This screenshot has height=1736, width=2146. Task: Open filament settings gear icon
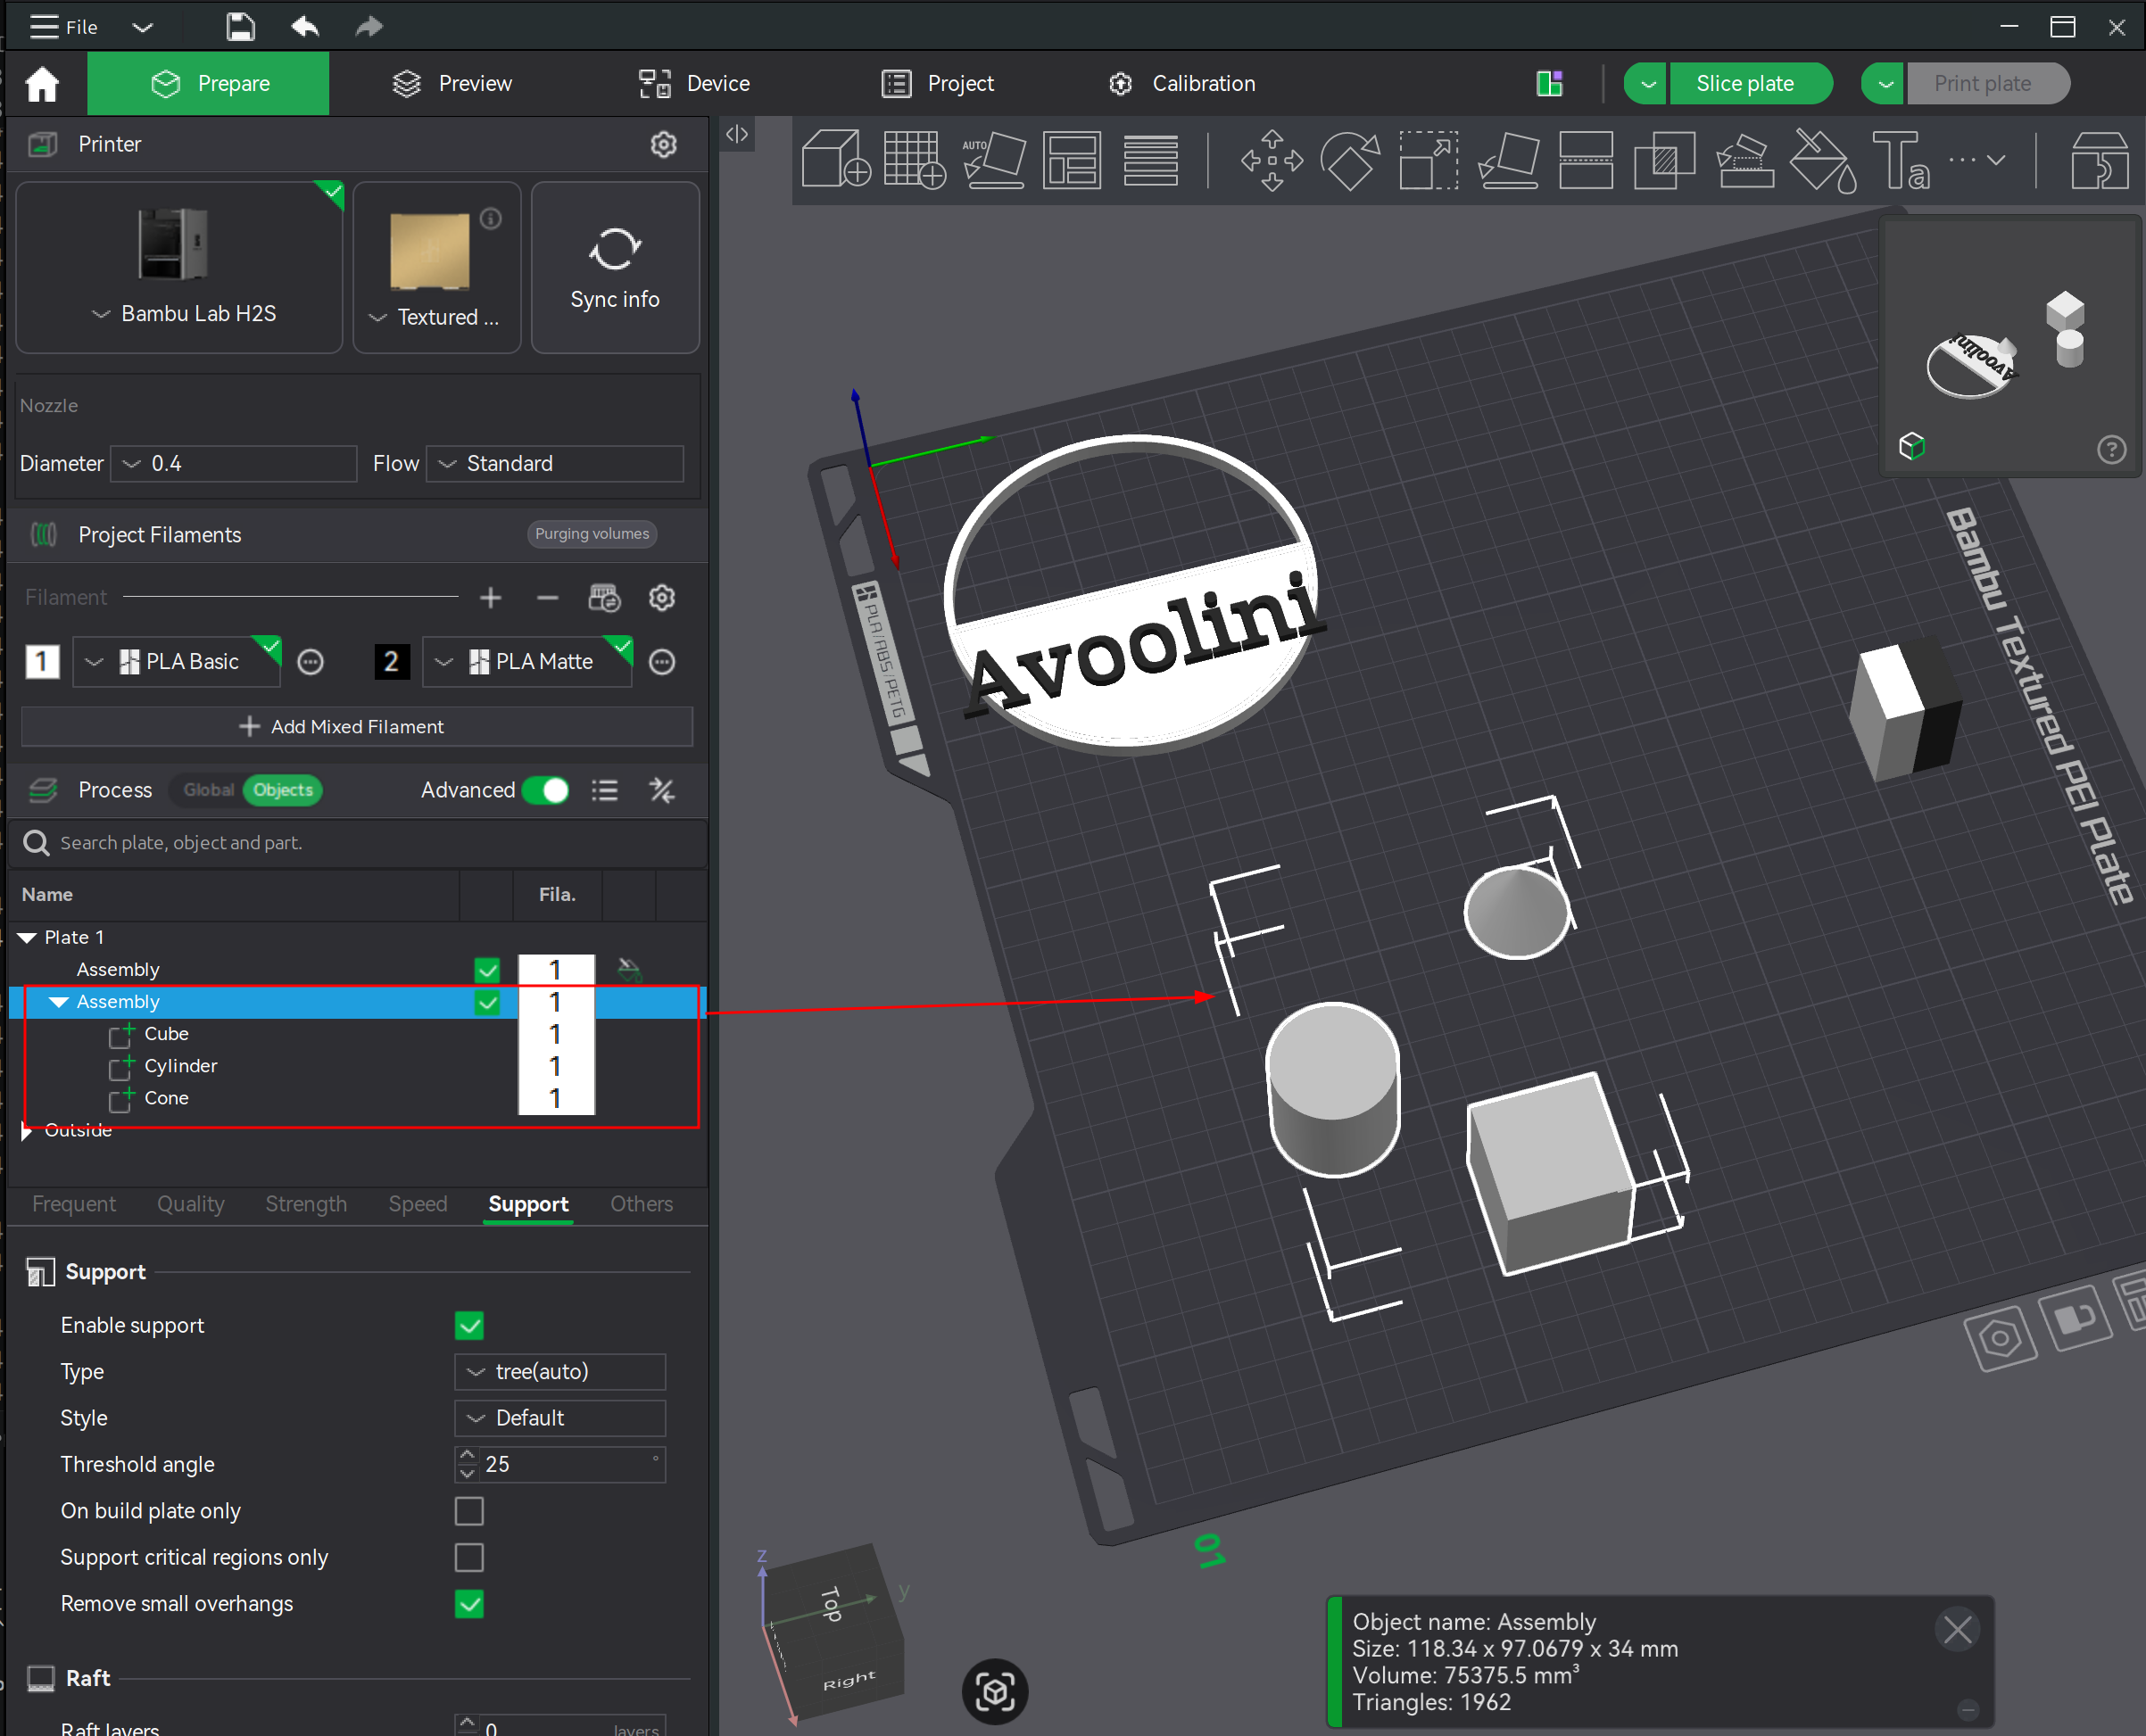[x=662, y=598]
